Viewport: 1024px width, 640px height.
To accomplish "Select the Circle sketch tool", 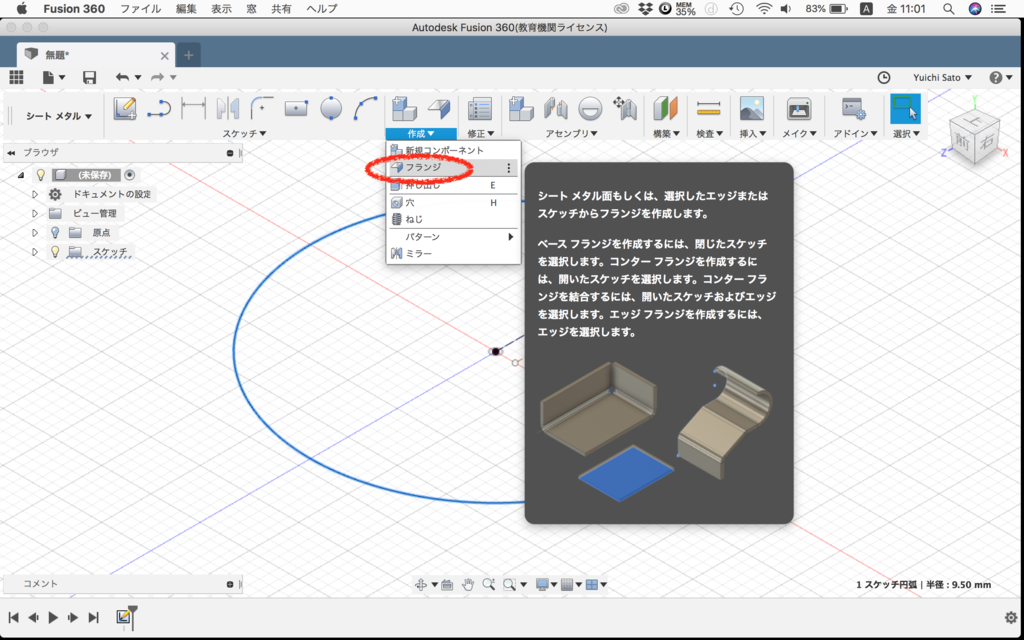I will 330,107.
